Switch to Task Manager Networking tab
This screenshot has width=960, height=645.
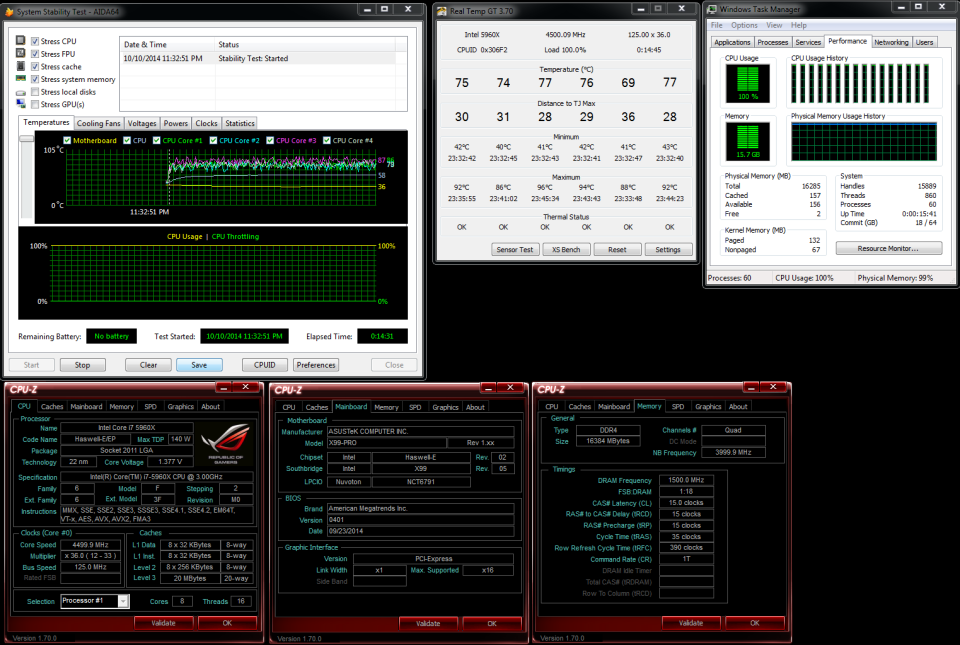pos(891,42)
